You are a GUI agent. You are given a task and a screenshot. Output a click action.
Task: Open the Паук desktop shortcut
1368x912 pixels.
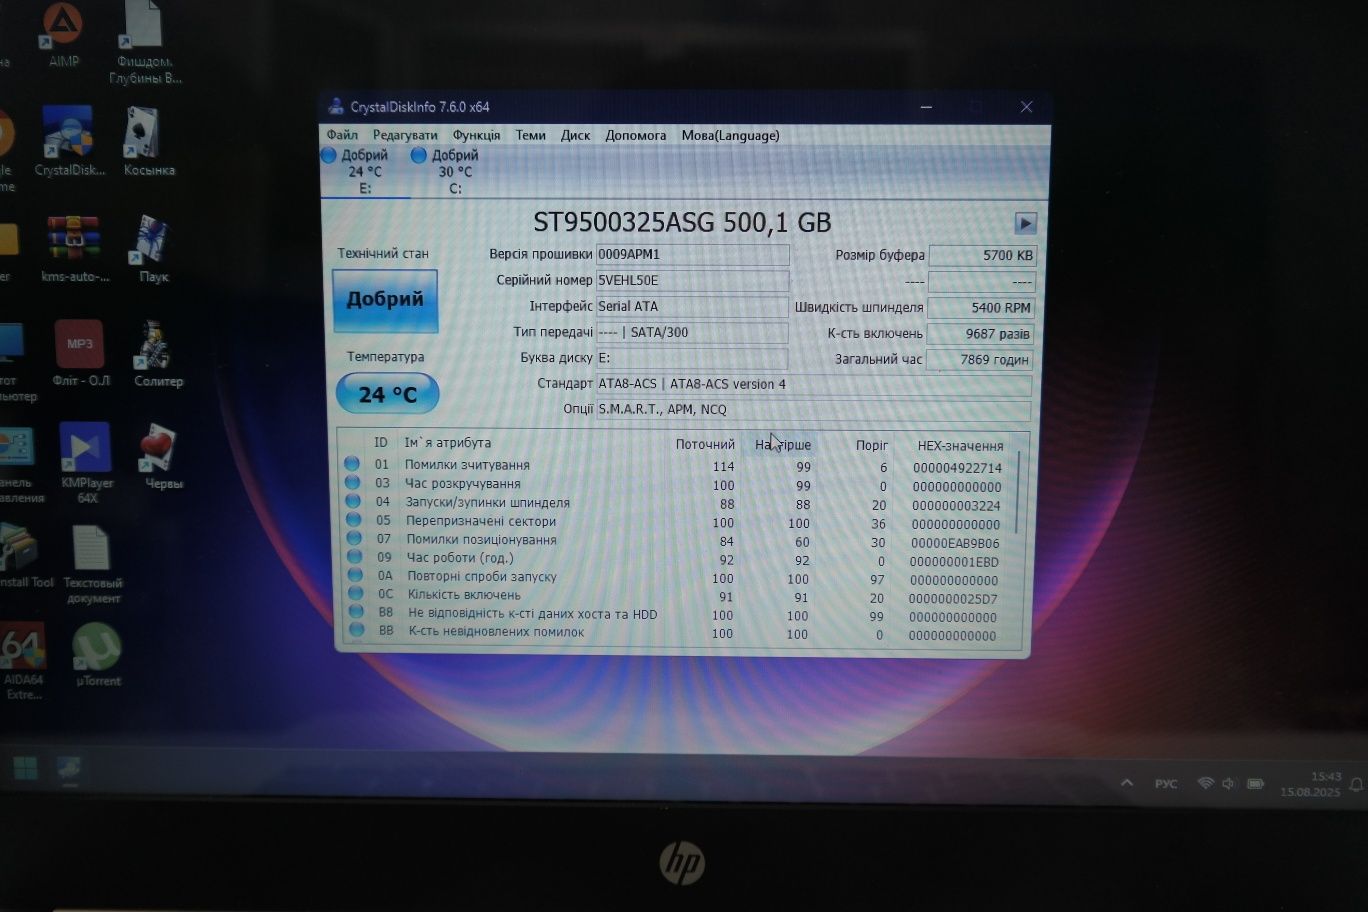[x=152, y=249]
